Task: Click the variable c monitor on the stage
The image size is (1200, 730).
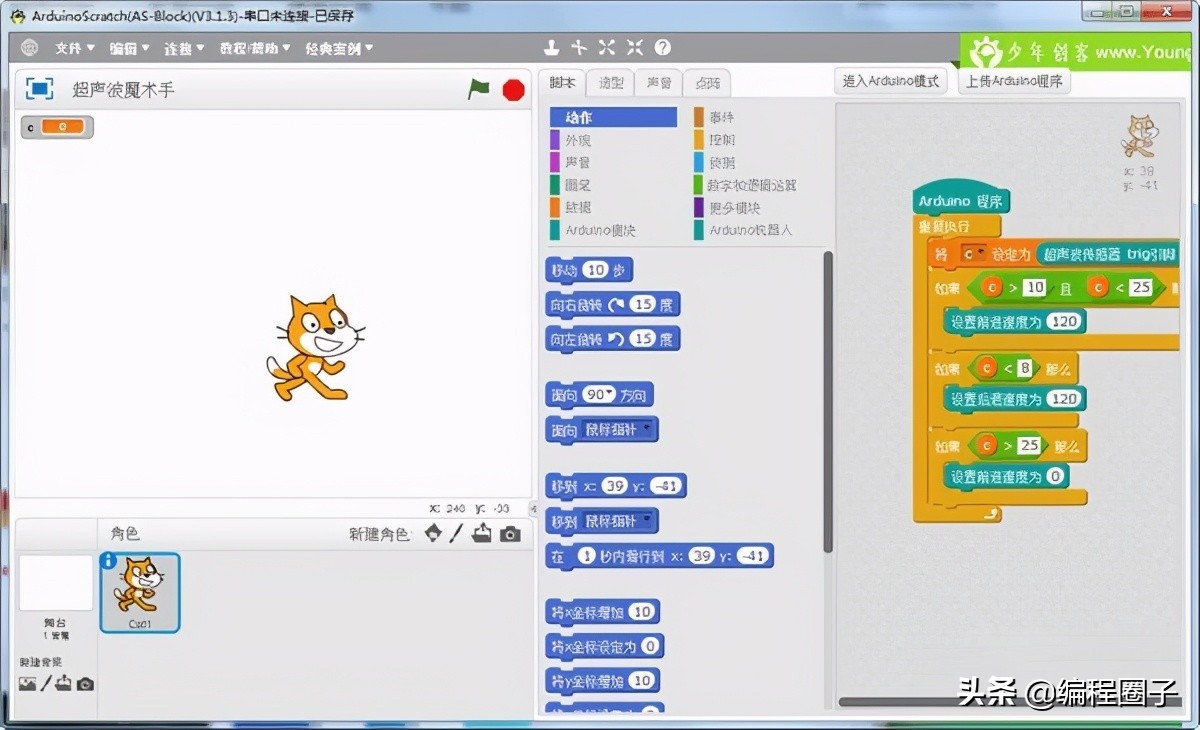Action: coord(57,127)
